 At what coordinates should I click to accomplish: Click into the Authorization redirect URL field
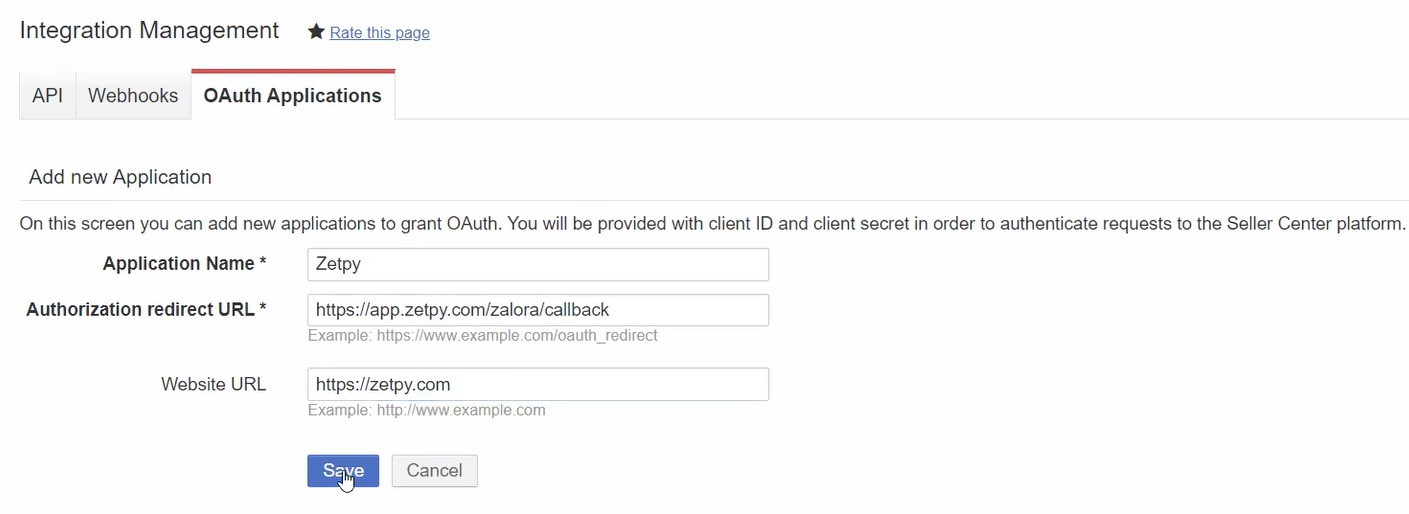click(x=538, y=310)
